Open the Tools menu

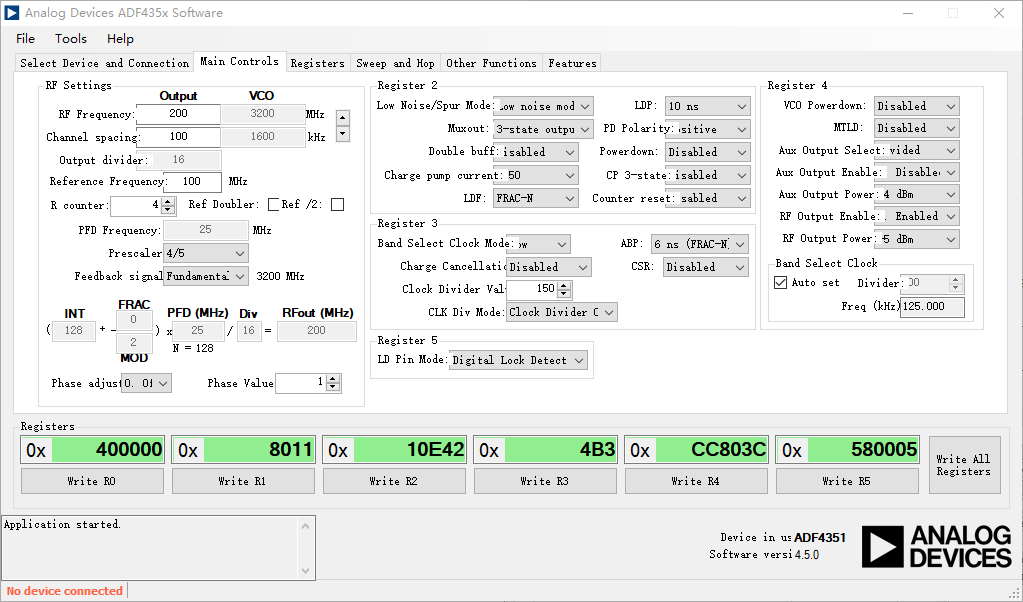[x=70, y=38]
